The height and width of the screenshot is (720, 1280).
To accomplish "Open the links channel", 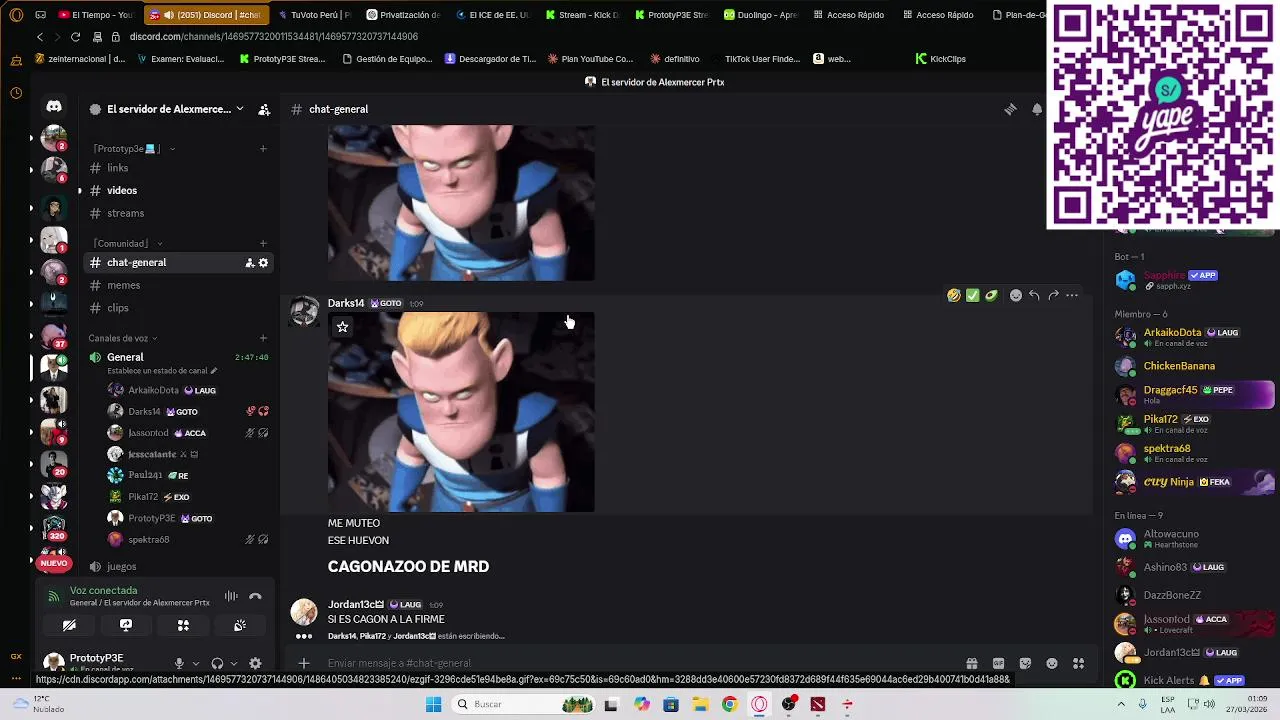I will tap(178, 168).
